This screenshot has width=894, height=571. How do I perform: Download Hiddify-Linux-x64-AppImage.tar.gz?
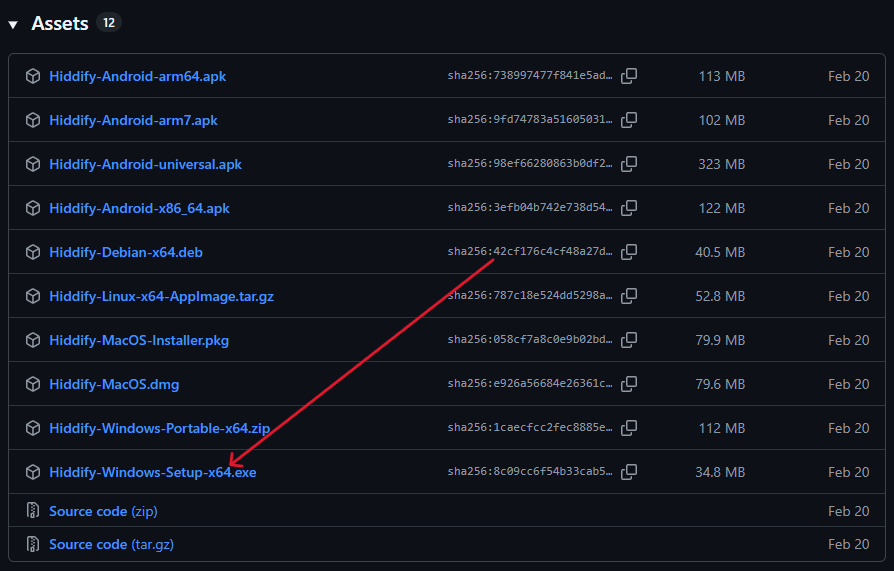(x=161, y=296)
